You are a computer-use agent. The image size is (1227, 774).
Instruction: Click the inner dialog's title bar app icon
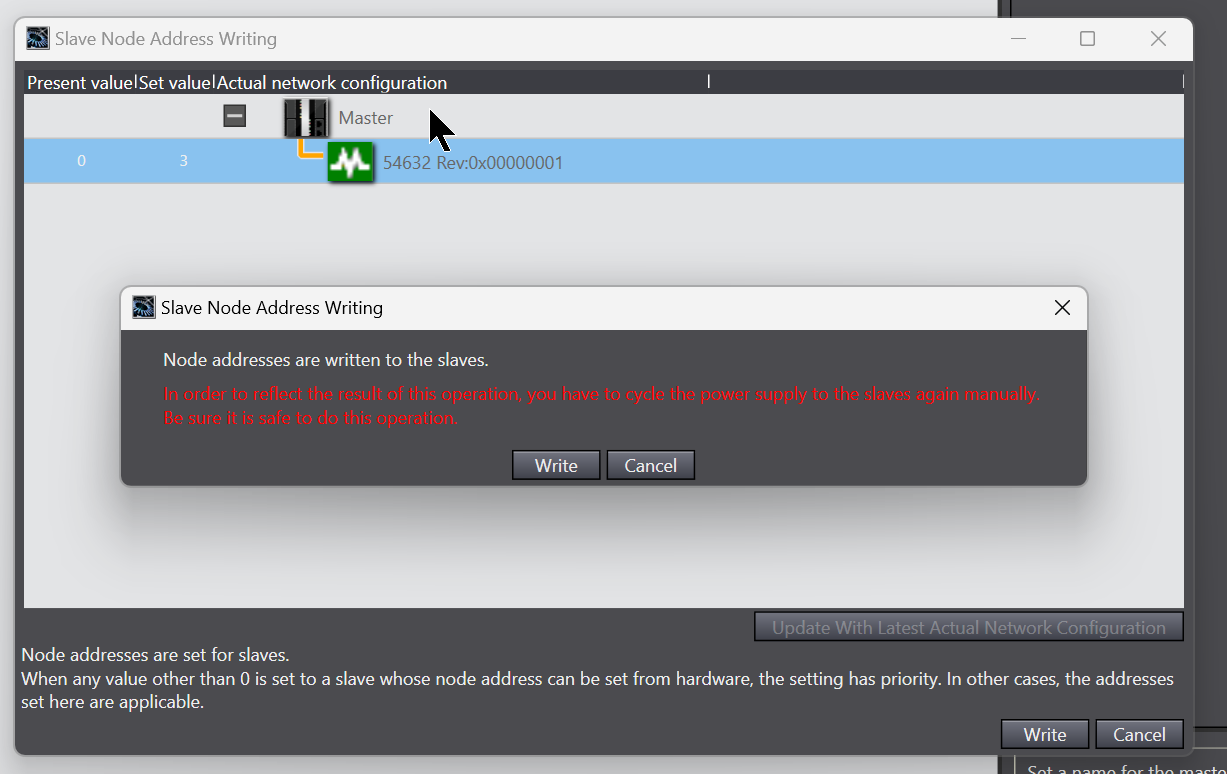point(144,307)
